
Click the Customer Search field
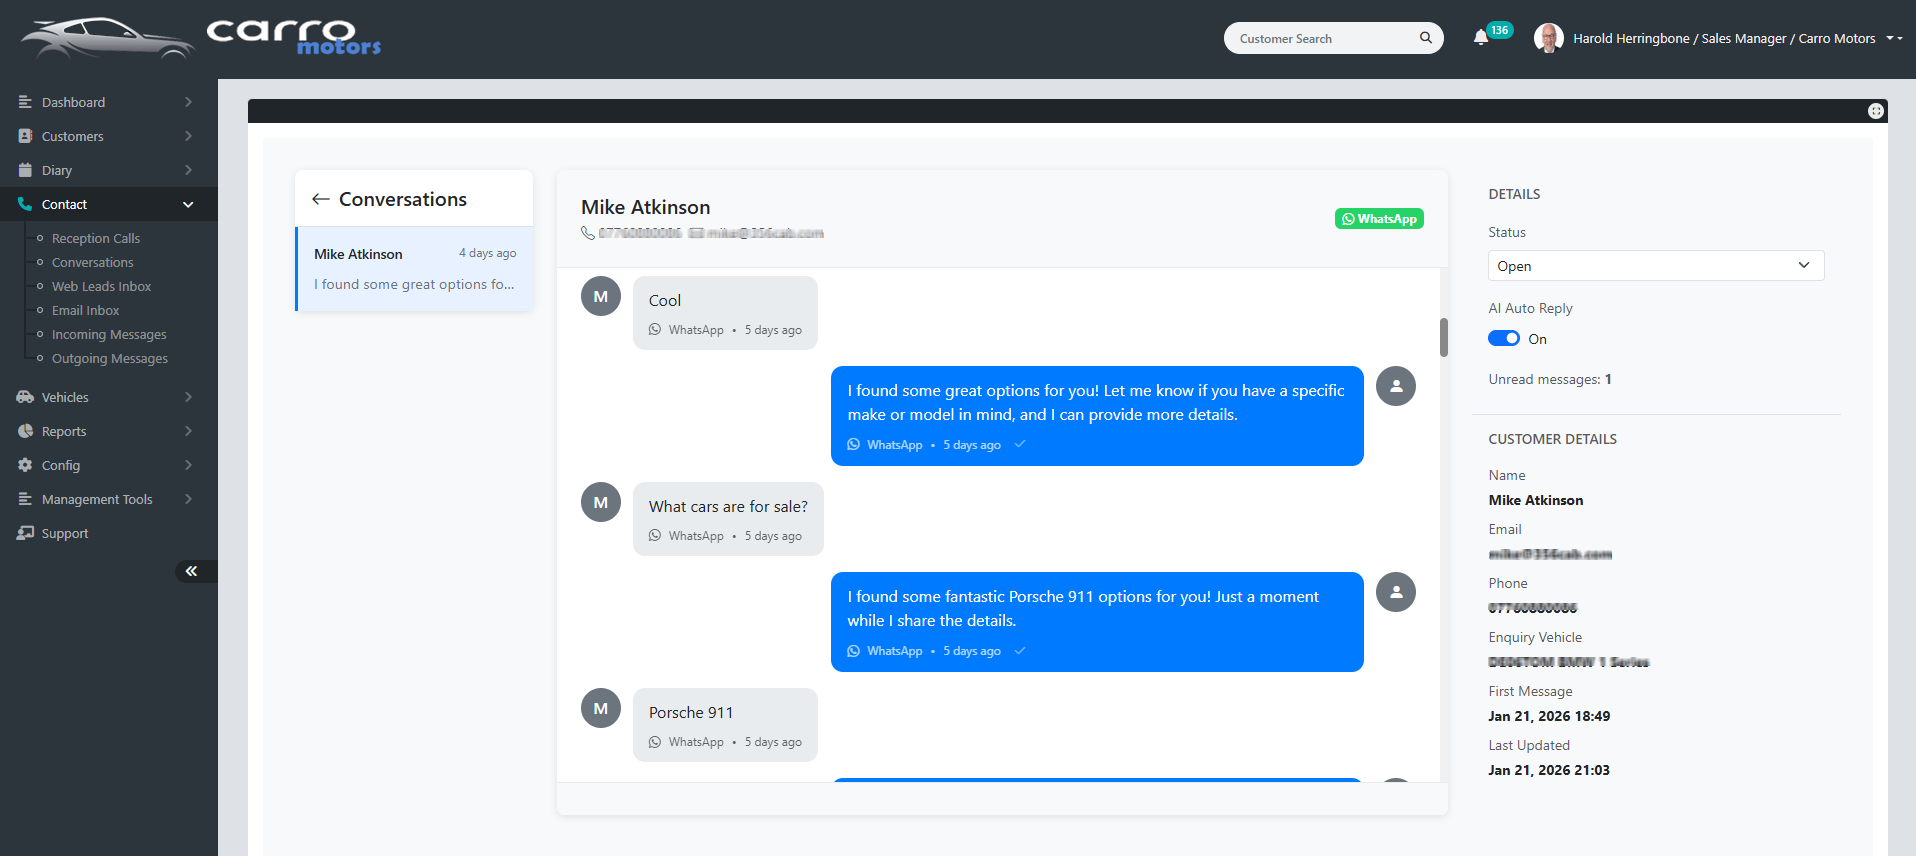(1320, 38)
